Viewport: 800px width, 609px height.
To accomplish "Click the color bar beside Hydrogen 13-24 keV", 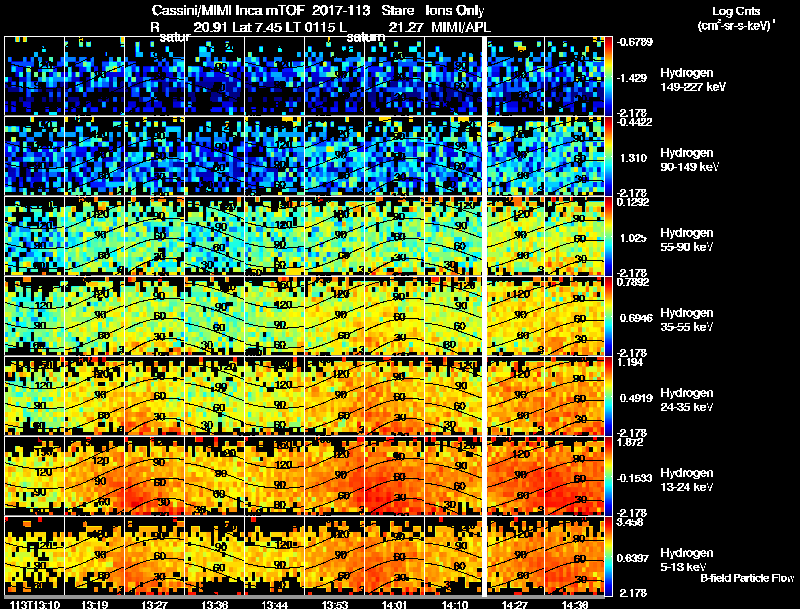I will point(608,476).
